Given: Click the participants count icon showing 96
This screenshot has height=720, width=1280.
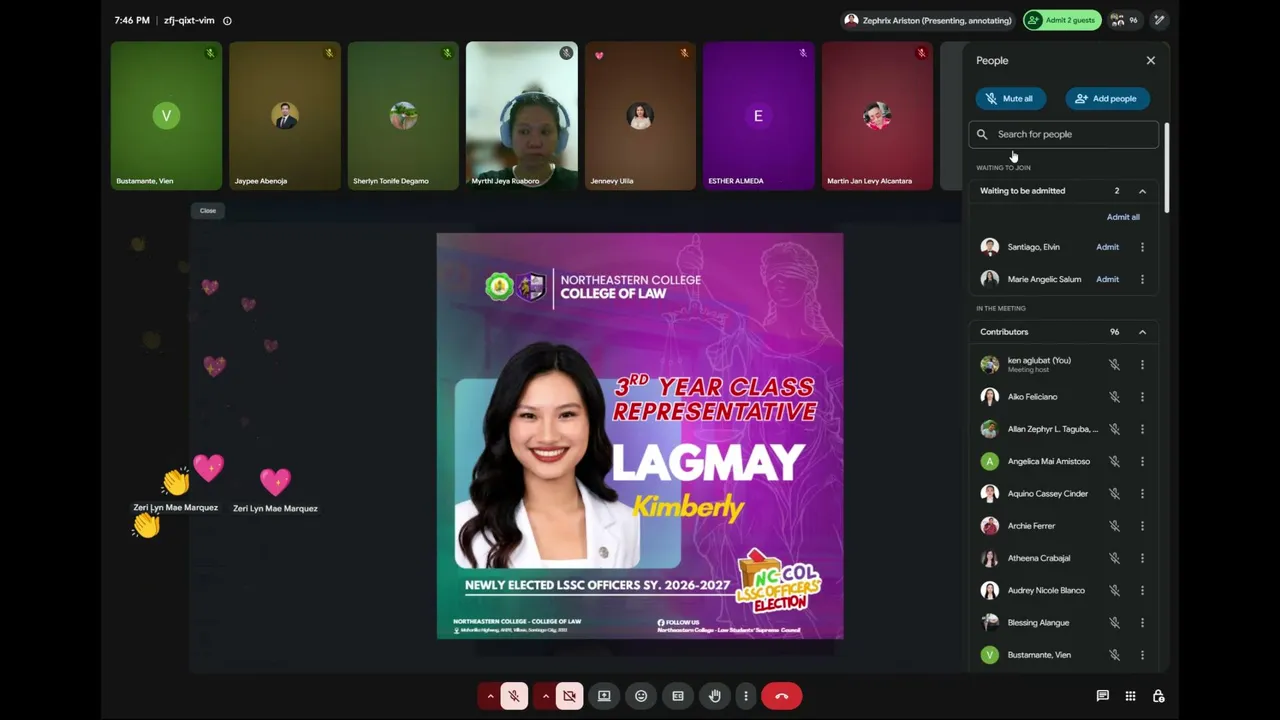Looking at the screenshot, I should [1124, 20].
